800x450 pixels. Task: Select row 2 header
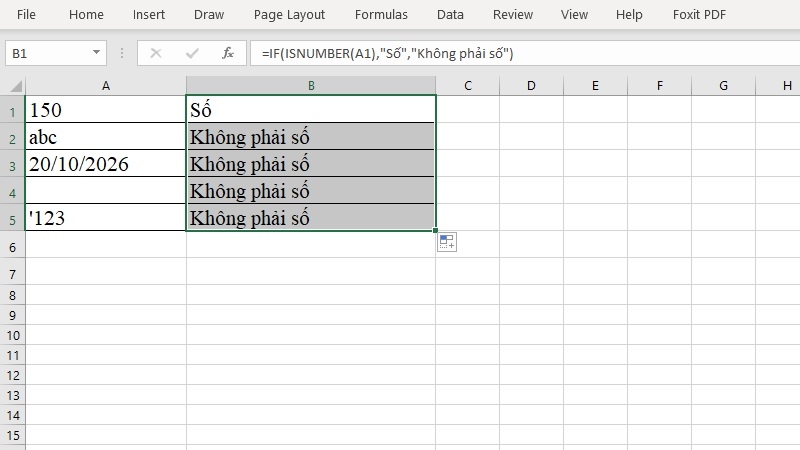[x=12, y=136]
